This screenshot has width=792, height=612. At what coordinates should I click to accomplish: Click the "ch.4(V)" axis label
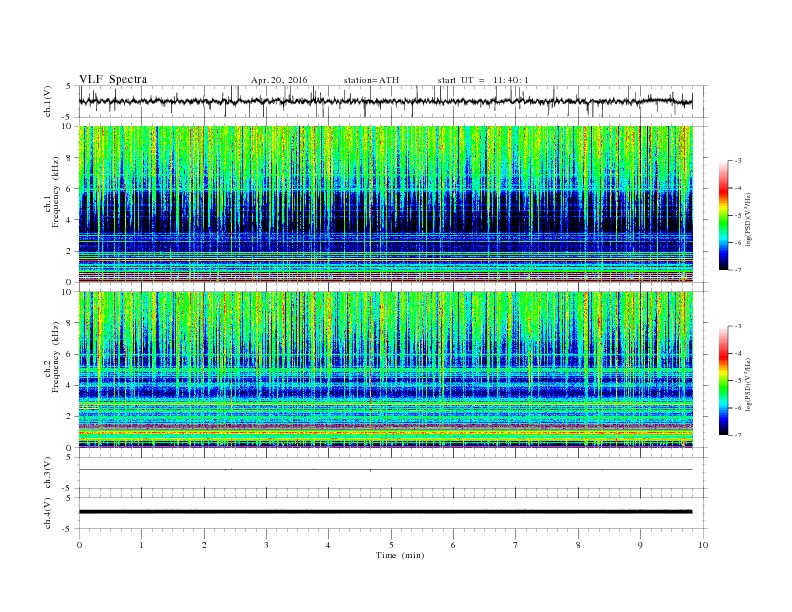click(48, 513)
